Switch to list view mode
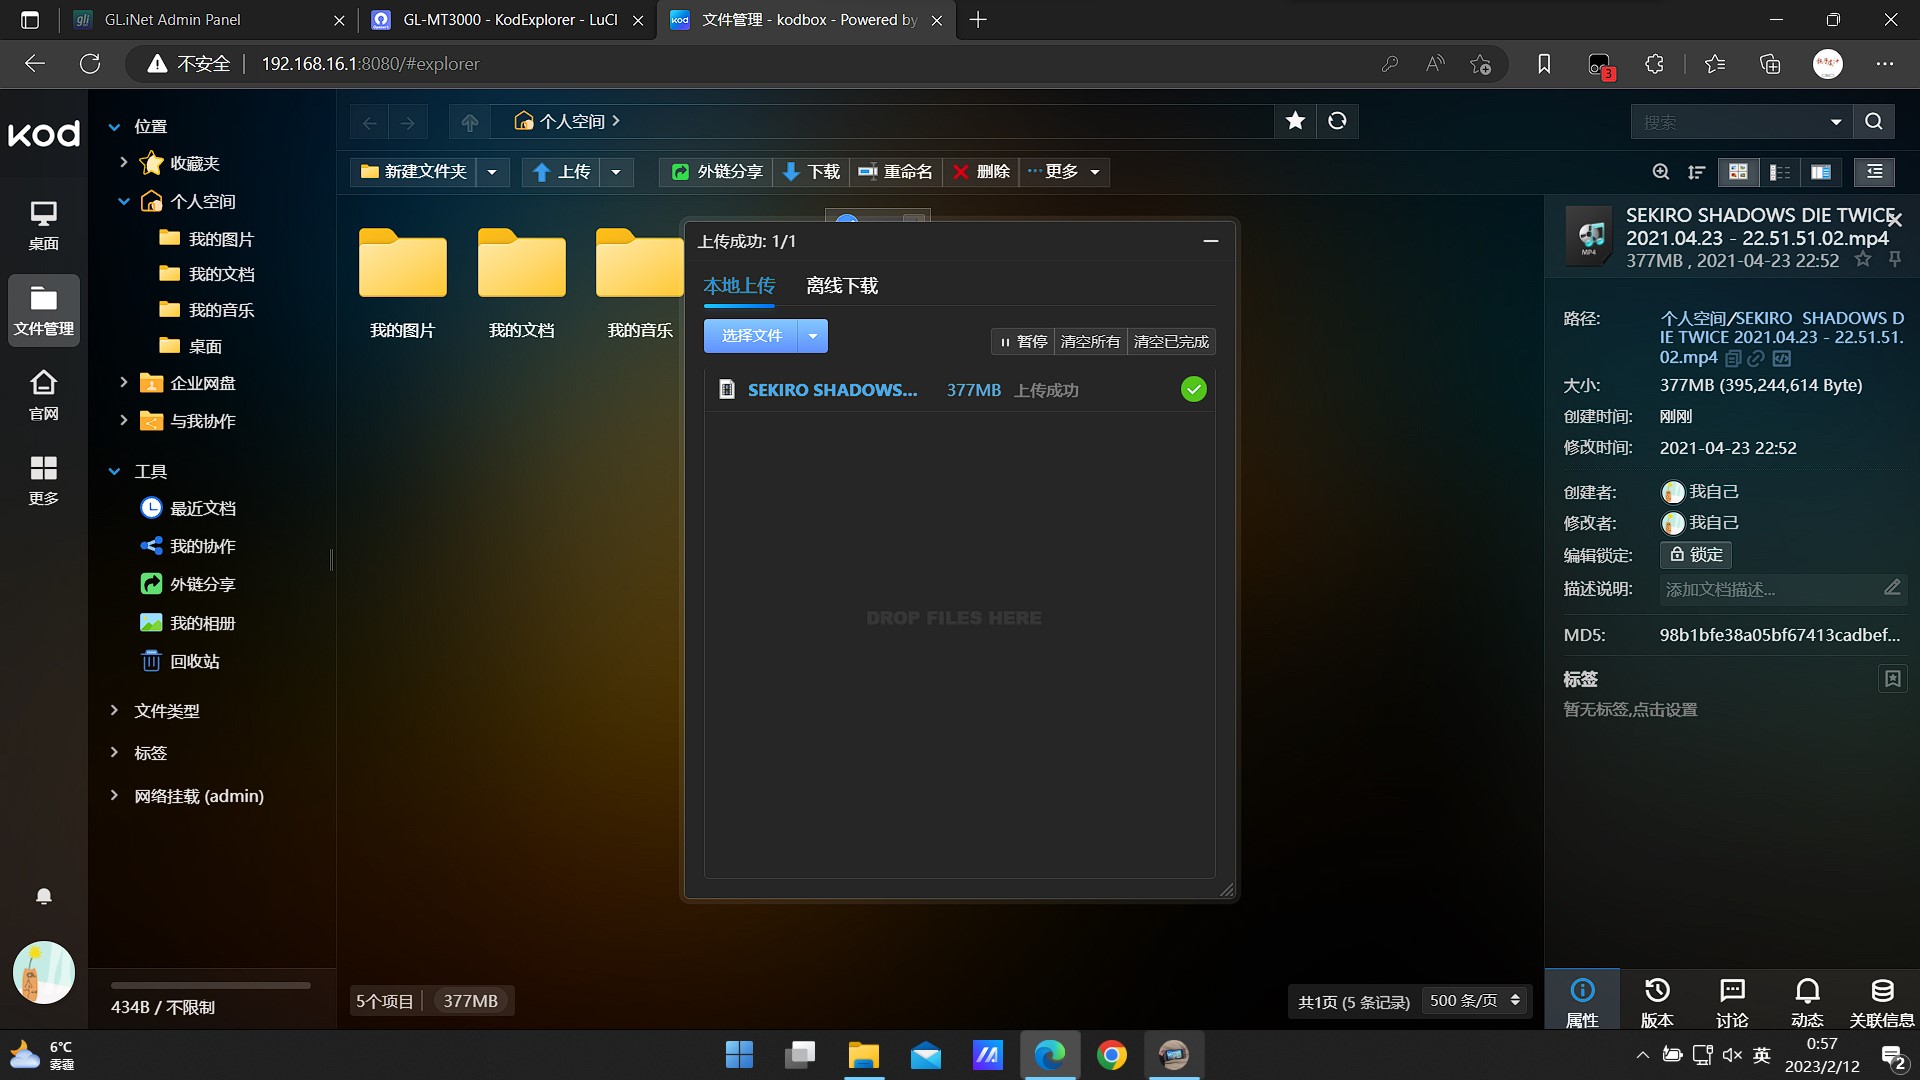Viewport: 1920px width, 1080px height. pos(1780,172)
